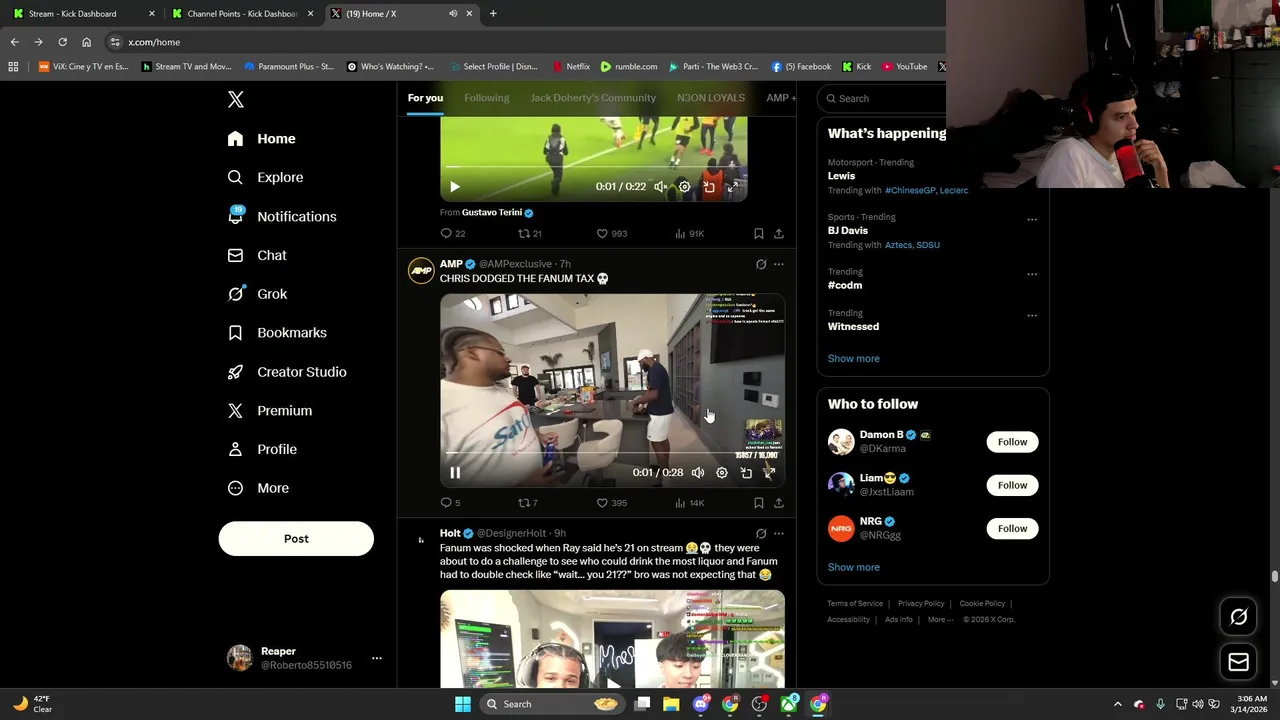Like the AMP post with 395 likes

(611, 503)
